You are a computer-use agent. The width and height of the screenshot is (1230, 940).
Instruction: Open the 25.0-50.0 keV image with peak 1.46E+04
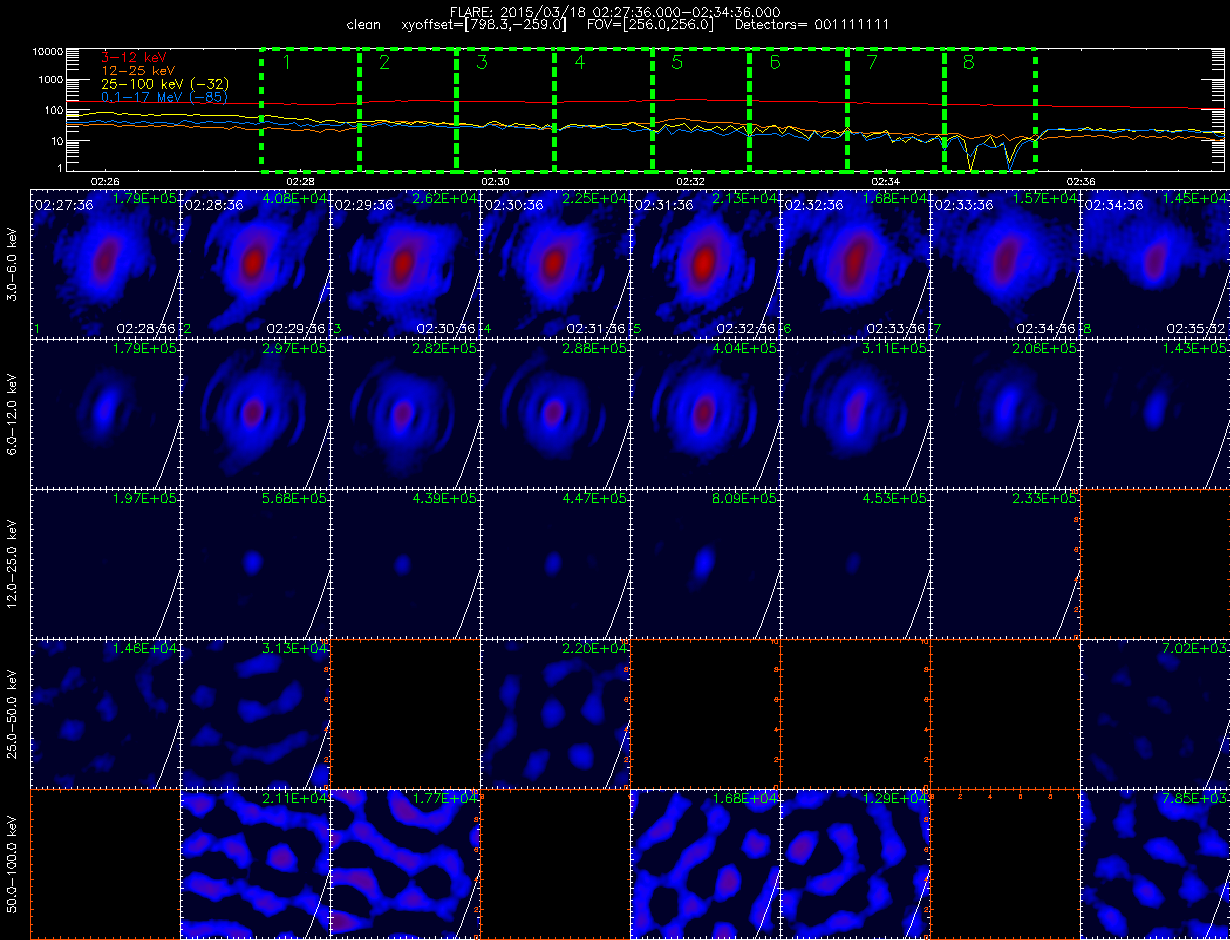[105, 713]
